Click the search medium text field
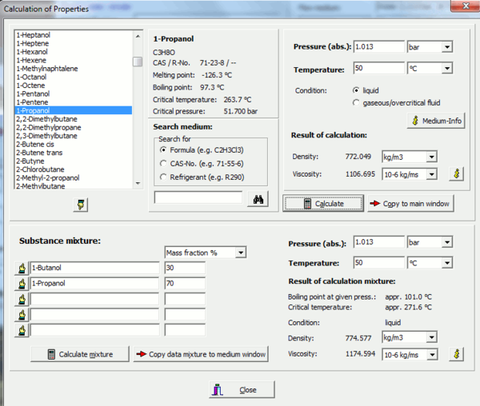 [198, 197]
